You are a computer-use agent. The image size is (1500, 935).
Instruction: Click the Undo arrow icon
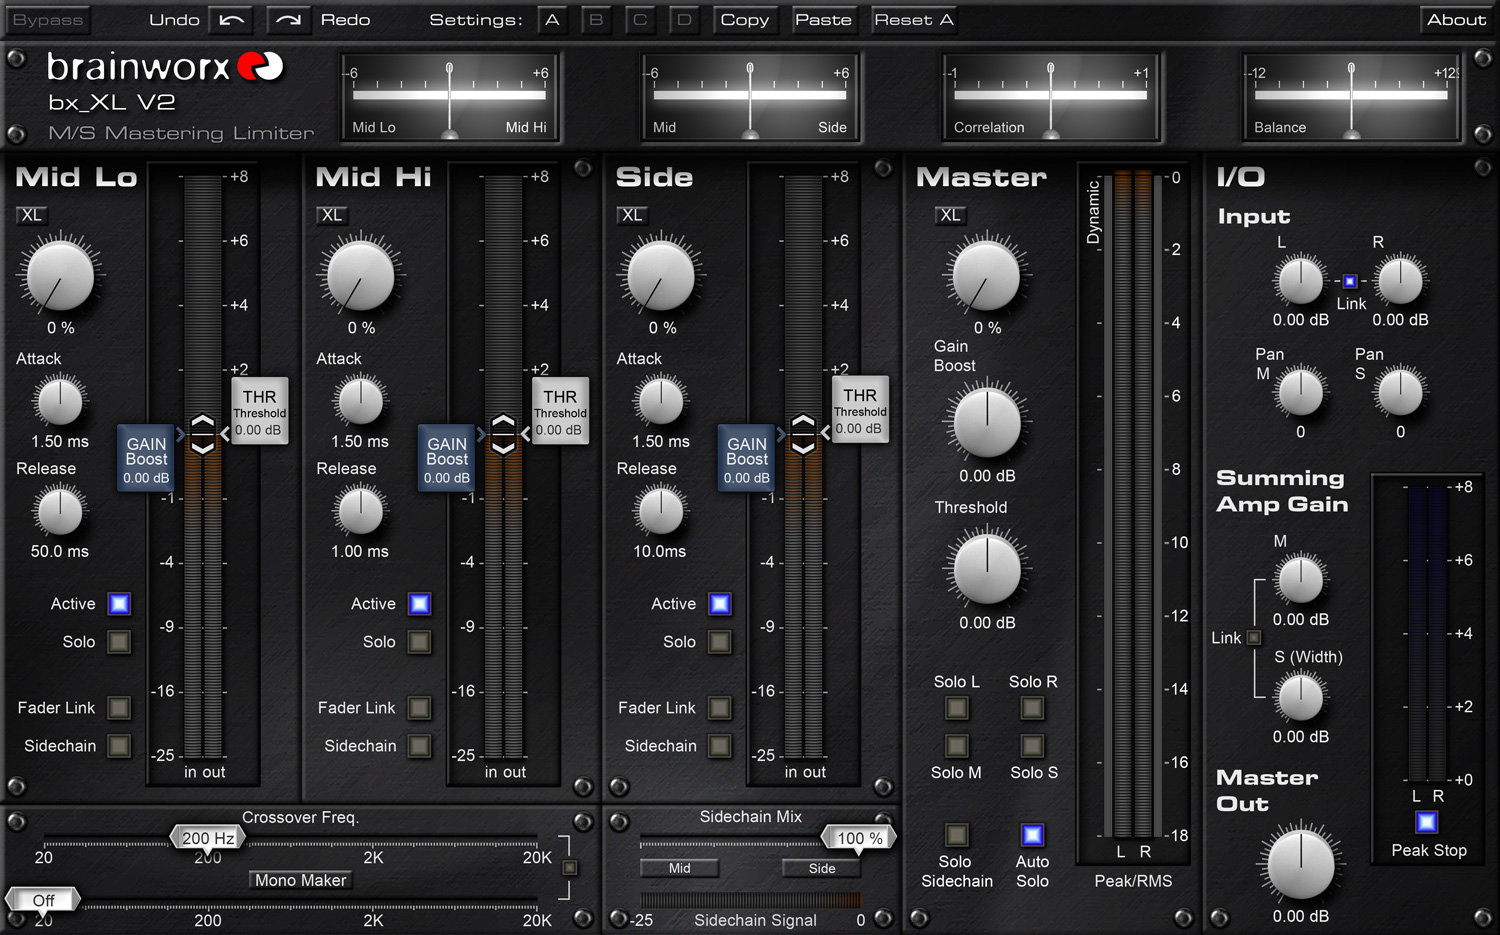pyautogui.click(x=231, y=19)
